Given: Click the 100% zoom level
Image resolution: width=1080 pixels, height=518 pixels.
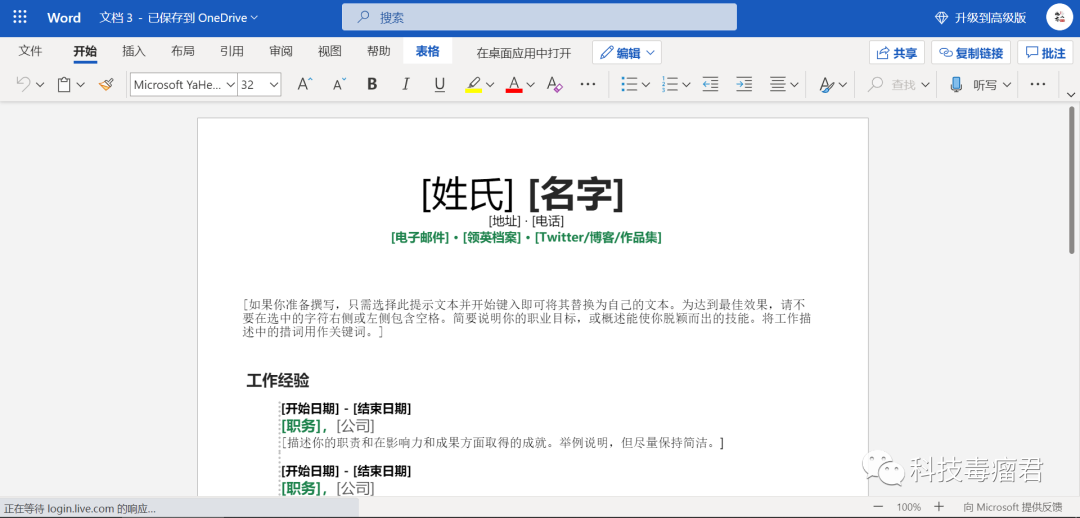Looking at the screenshot, I should [x=908, y=507].
